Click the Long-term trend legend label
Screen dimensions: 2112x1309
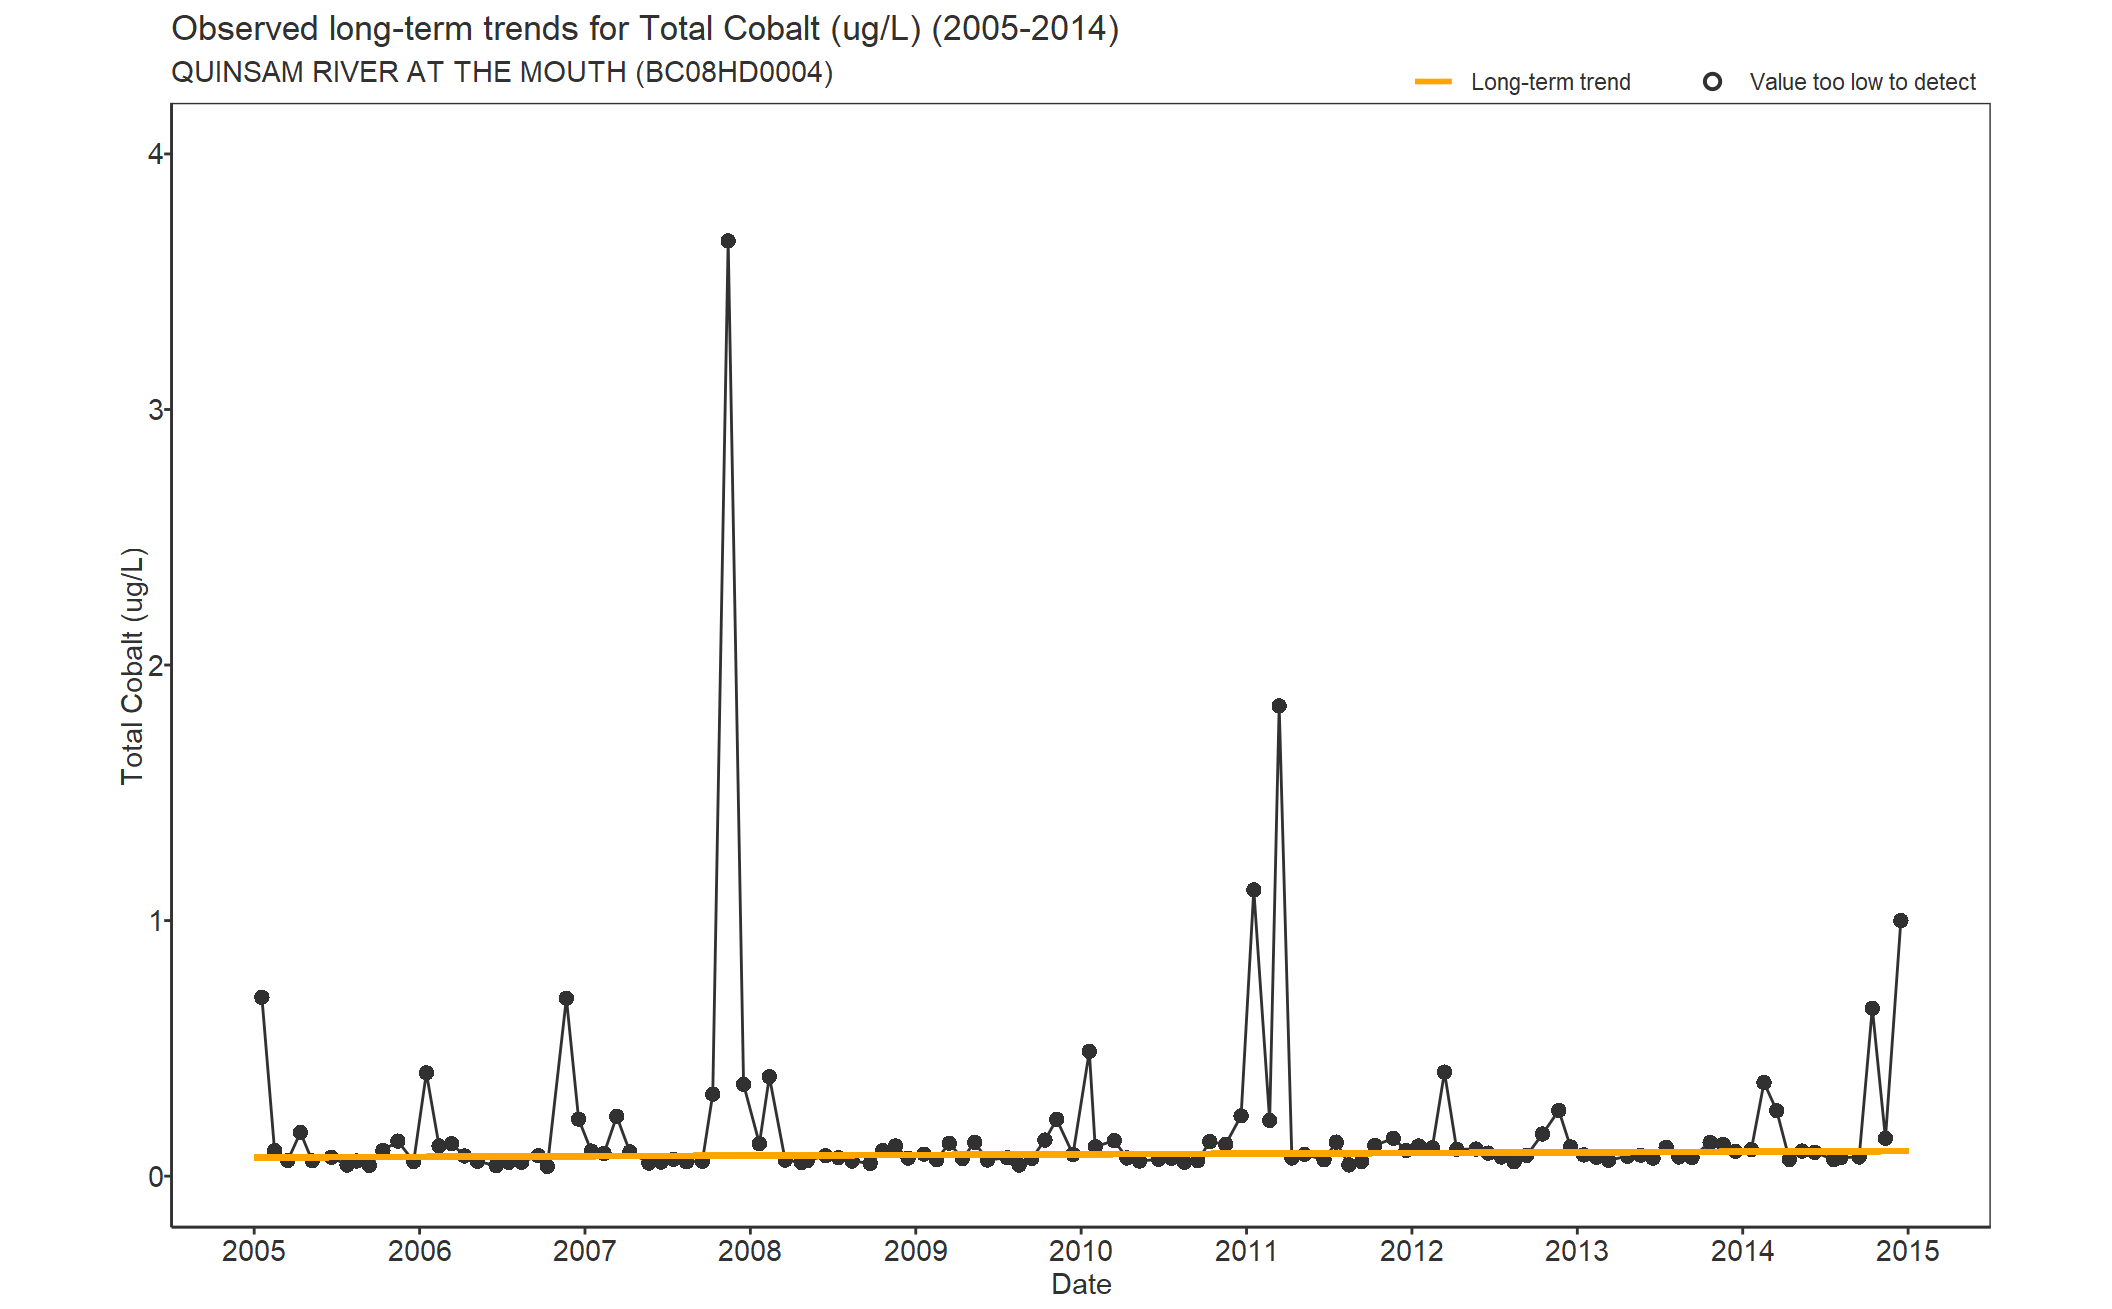[1550, 82]
